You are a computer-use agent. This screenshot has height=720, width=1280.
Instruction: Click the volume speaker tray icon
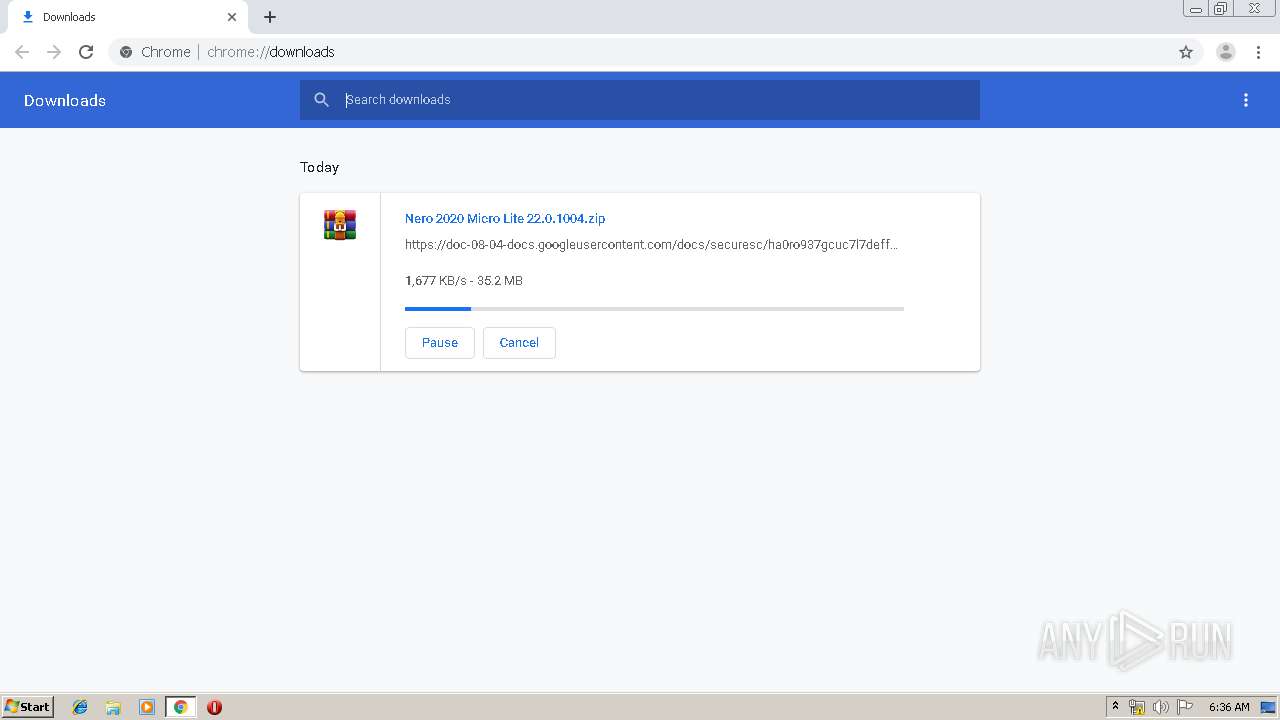click(1160, 707)
